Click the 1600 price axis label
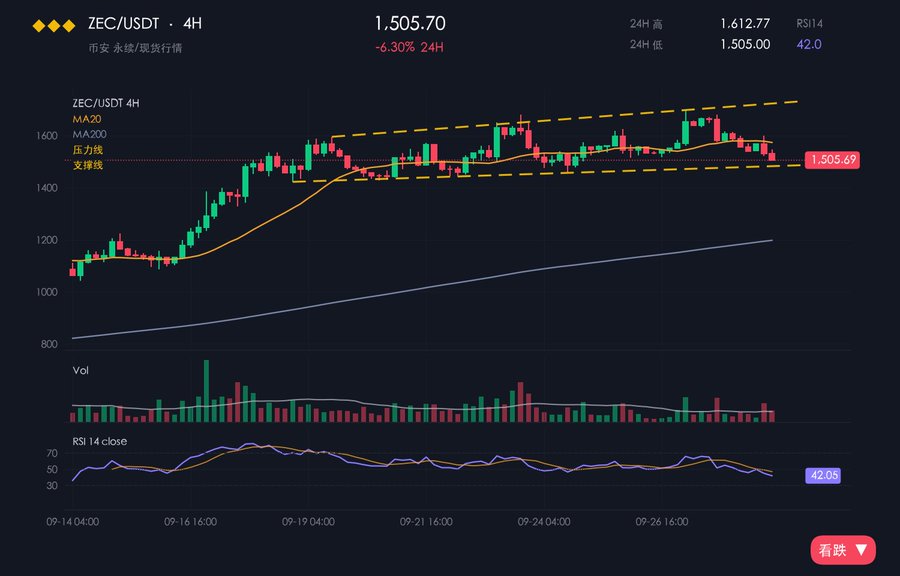The image size is (900, 576). pyautogui.click(x=48, y=136)
